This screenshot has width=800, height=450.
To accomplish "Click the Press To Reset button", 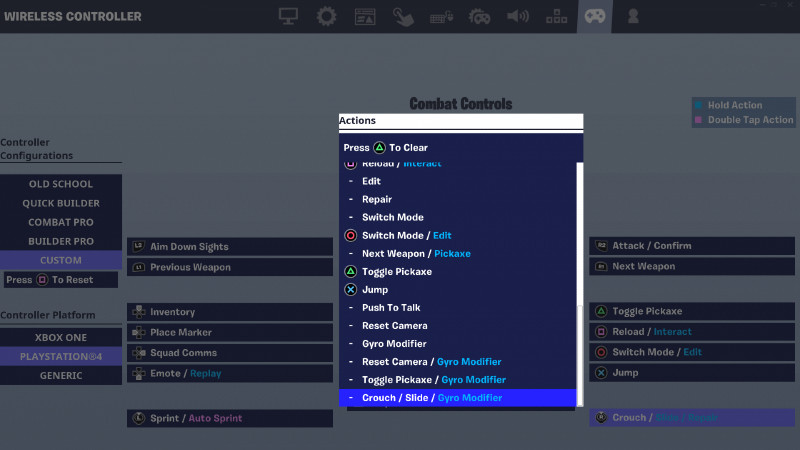I will (61, 280).
